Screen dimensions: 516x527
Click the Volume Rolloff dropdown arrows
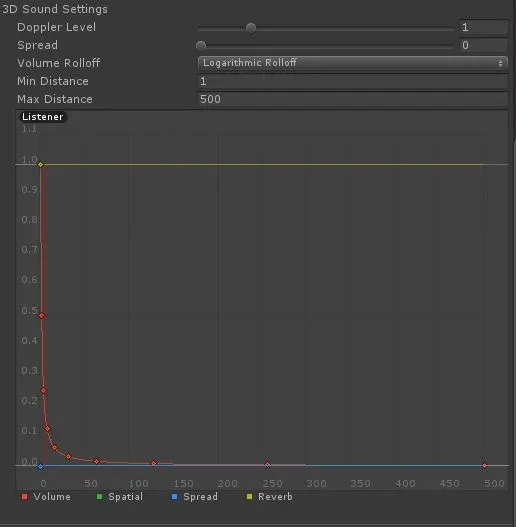[501, 64]
